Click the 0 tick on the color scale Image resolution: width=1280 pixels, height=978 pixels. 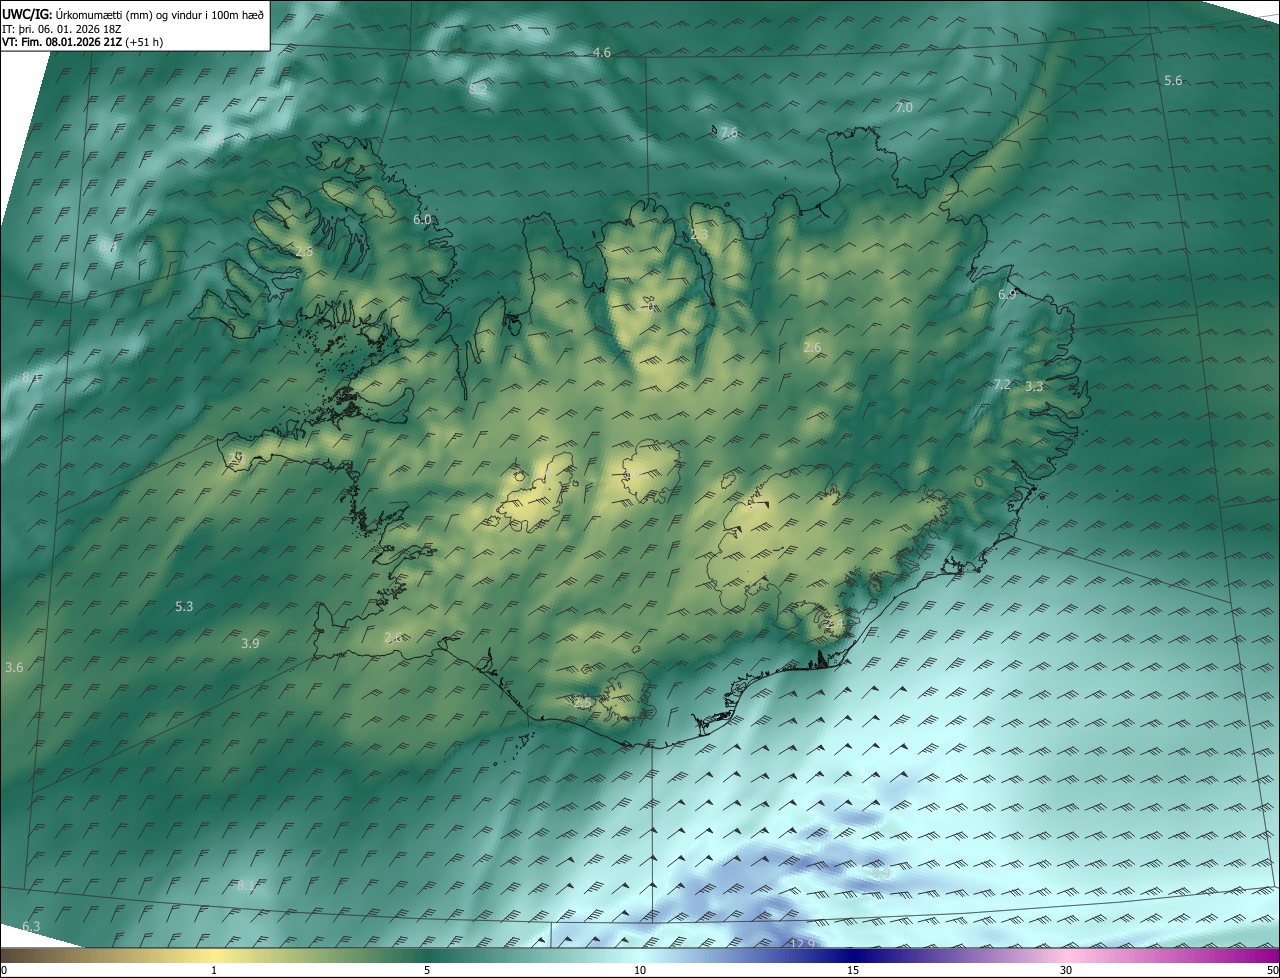click(x=4, y=970)
